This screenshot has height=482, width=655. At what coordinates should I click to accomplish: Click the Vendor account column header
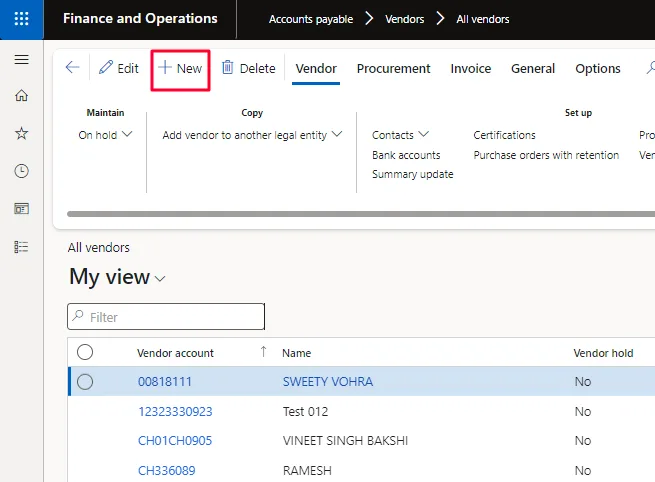175,353
